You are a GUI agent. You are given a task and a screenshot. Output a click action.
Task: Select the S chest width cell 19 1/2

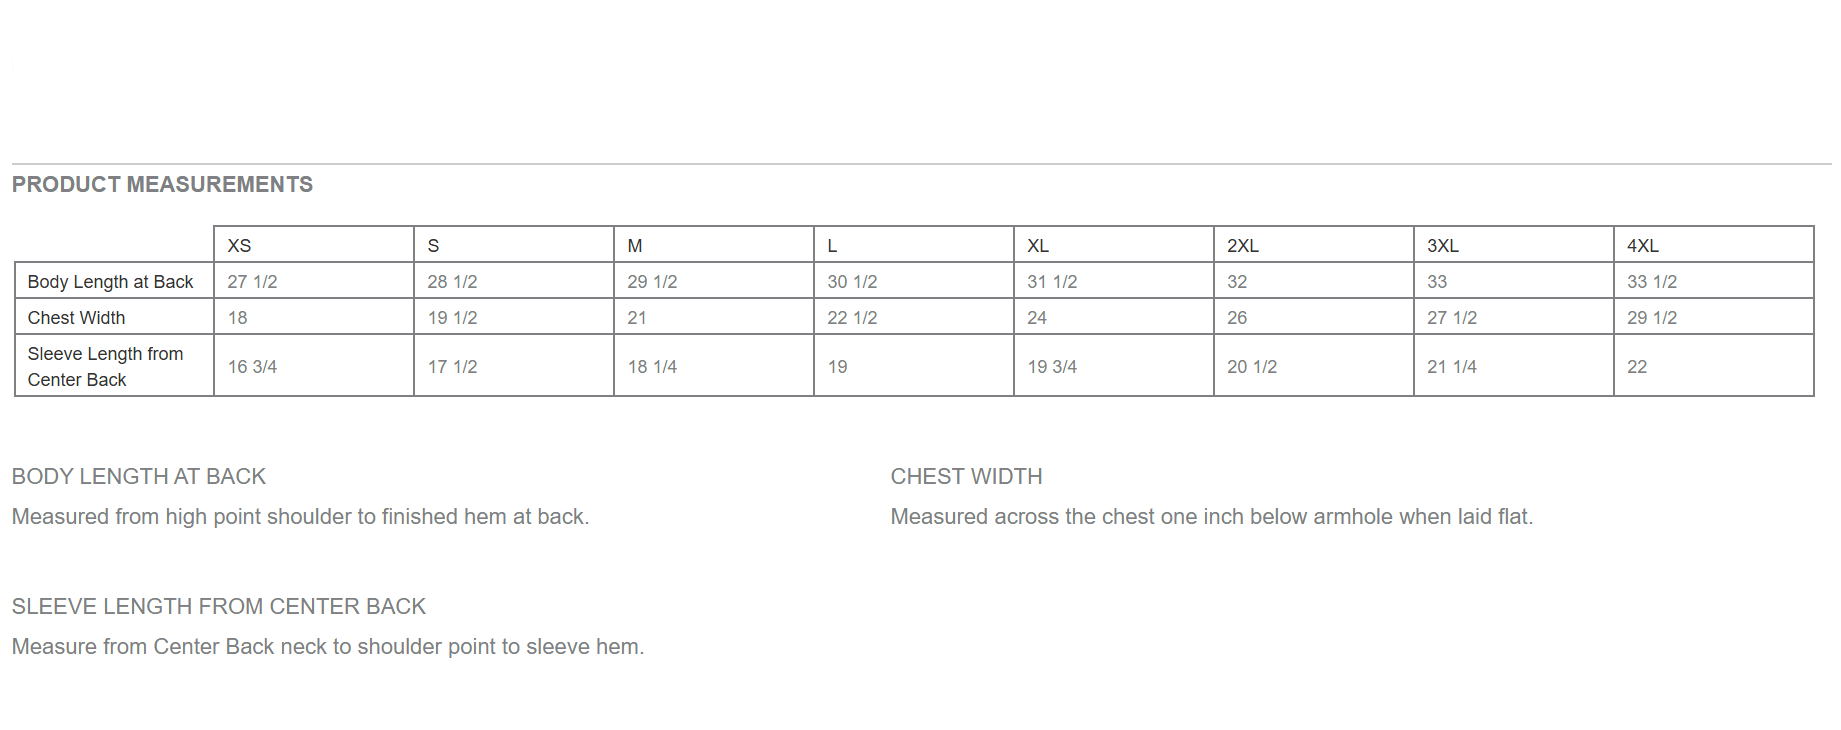pyautogui.click(x=452, y=318)
